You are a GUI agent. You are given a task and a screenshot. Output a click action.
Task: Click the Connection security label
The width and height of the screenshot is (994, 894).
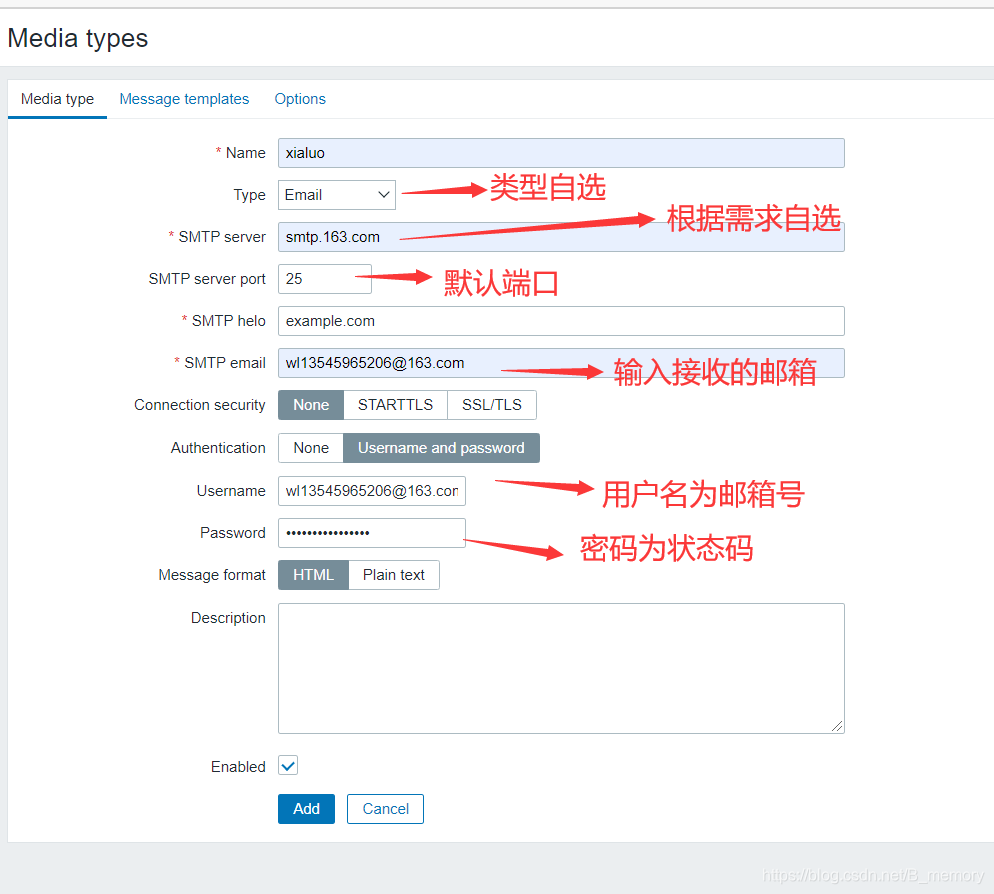click(x=200, y=405)
